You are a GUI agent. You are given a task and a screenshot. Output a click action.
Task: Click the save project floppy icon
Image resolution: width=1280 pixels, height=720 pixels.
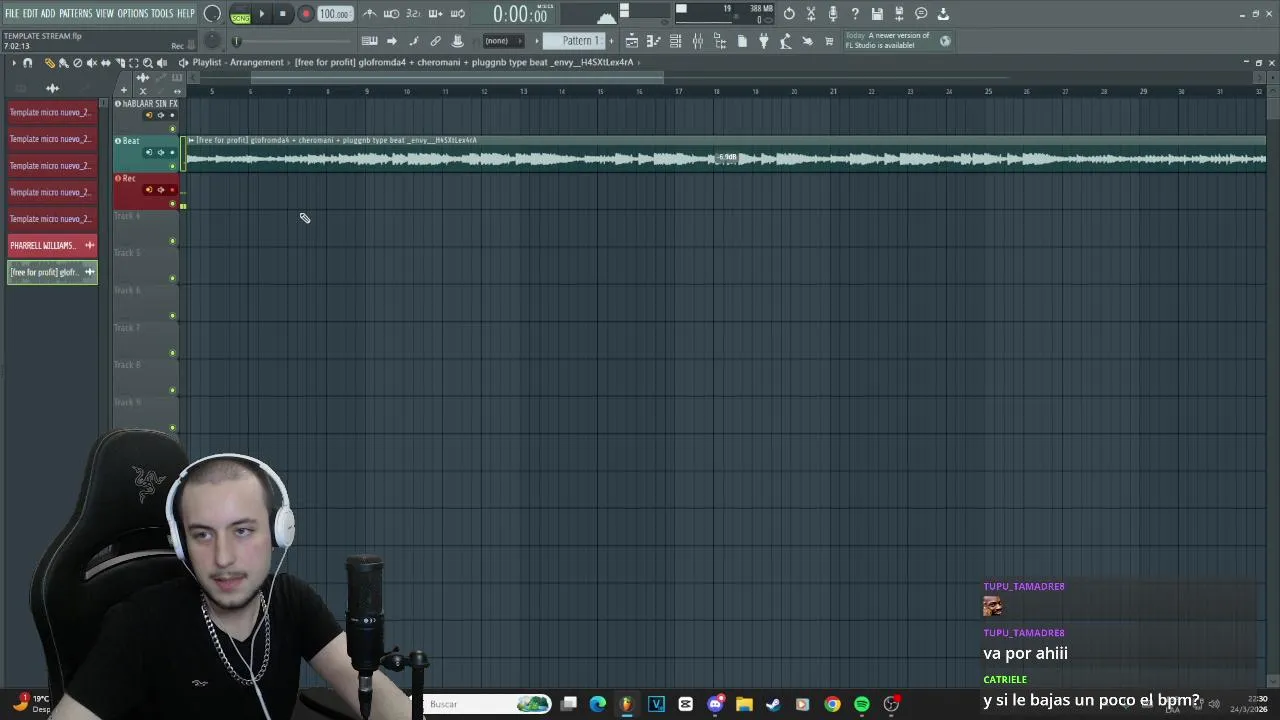pos(877,14)
